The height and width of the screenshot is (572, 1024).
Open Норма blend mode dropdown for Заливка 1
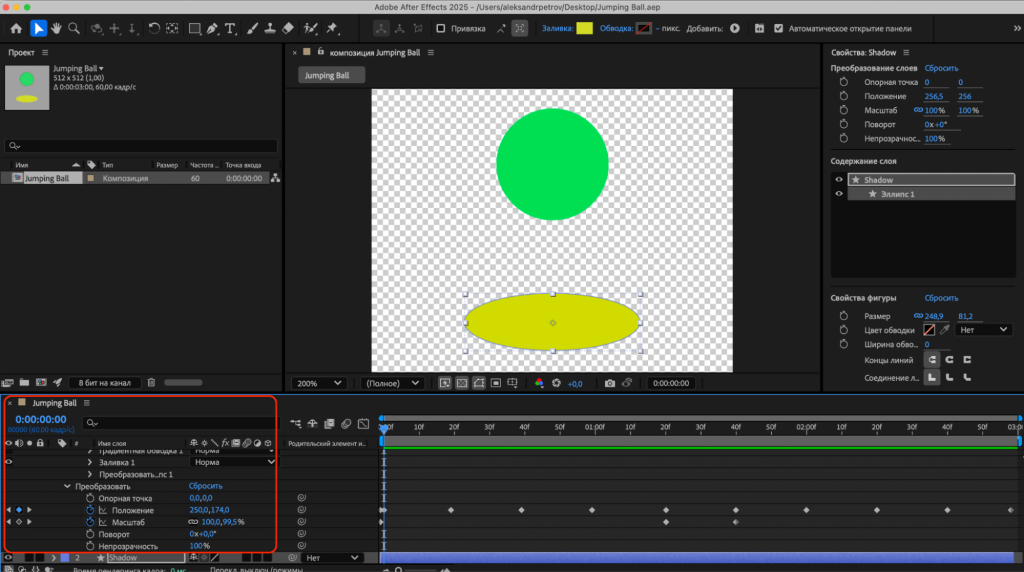[x=233, y=462]
